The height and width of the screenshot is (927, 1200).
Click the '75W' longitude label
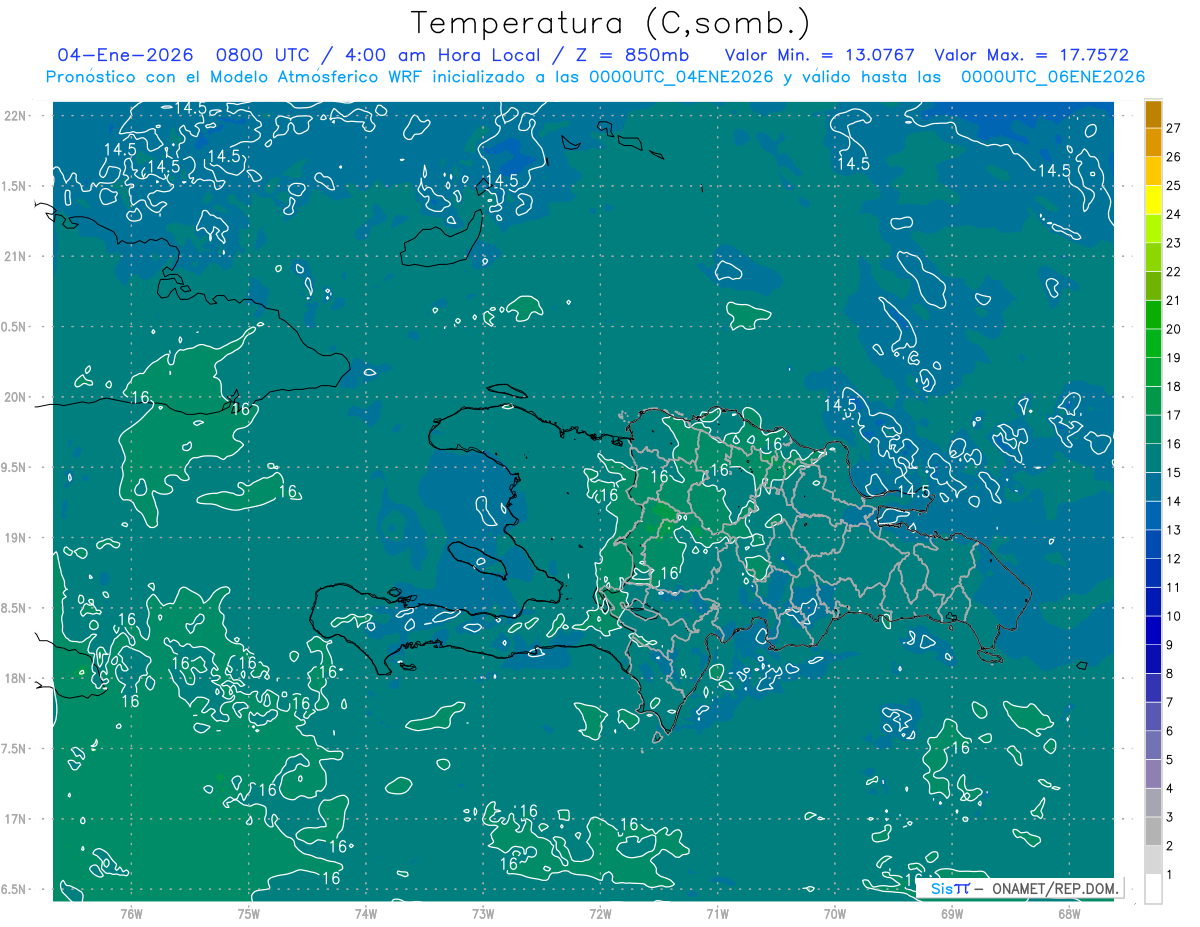coord(248,913)
